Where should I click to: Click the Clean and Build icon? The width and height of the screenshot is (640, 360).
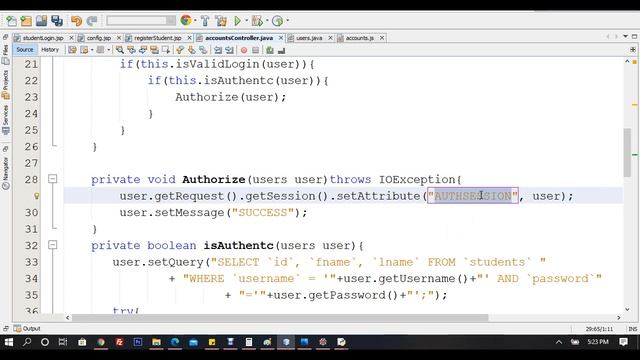(221, 21)
